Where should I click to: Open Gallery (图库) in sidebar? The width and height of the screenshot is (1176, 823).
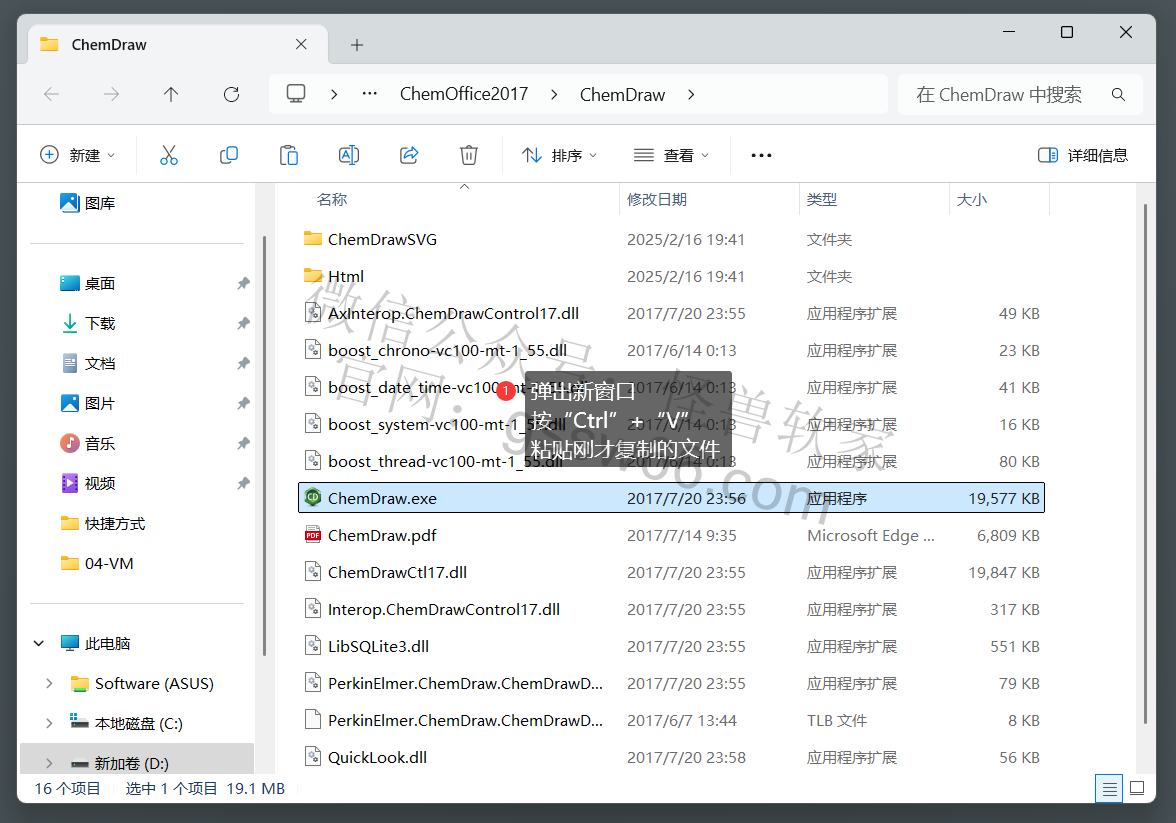click(x=88, y=203)
